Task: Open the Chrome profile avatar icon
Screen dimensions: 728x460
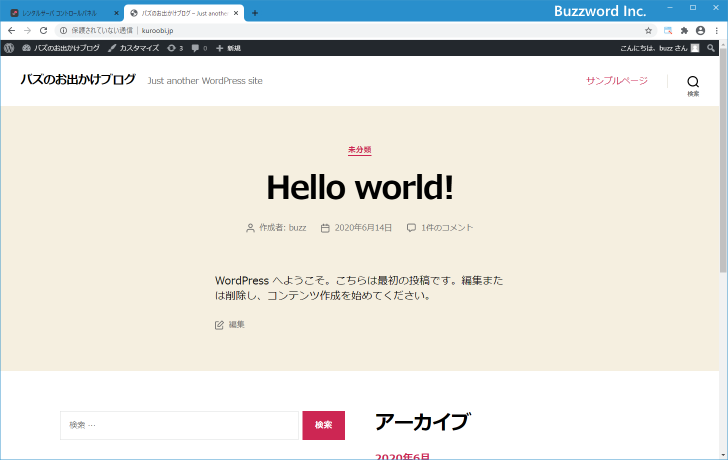Action: [x=701, y=31]
